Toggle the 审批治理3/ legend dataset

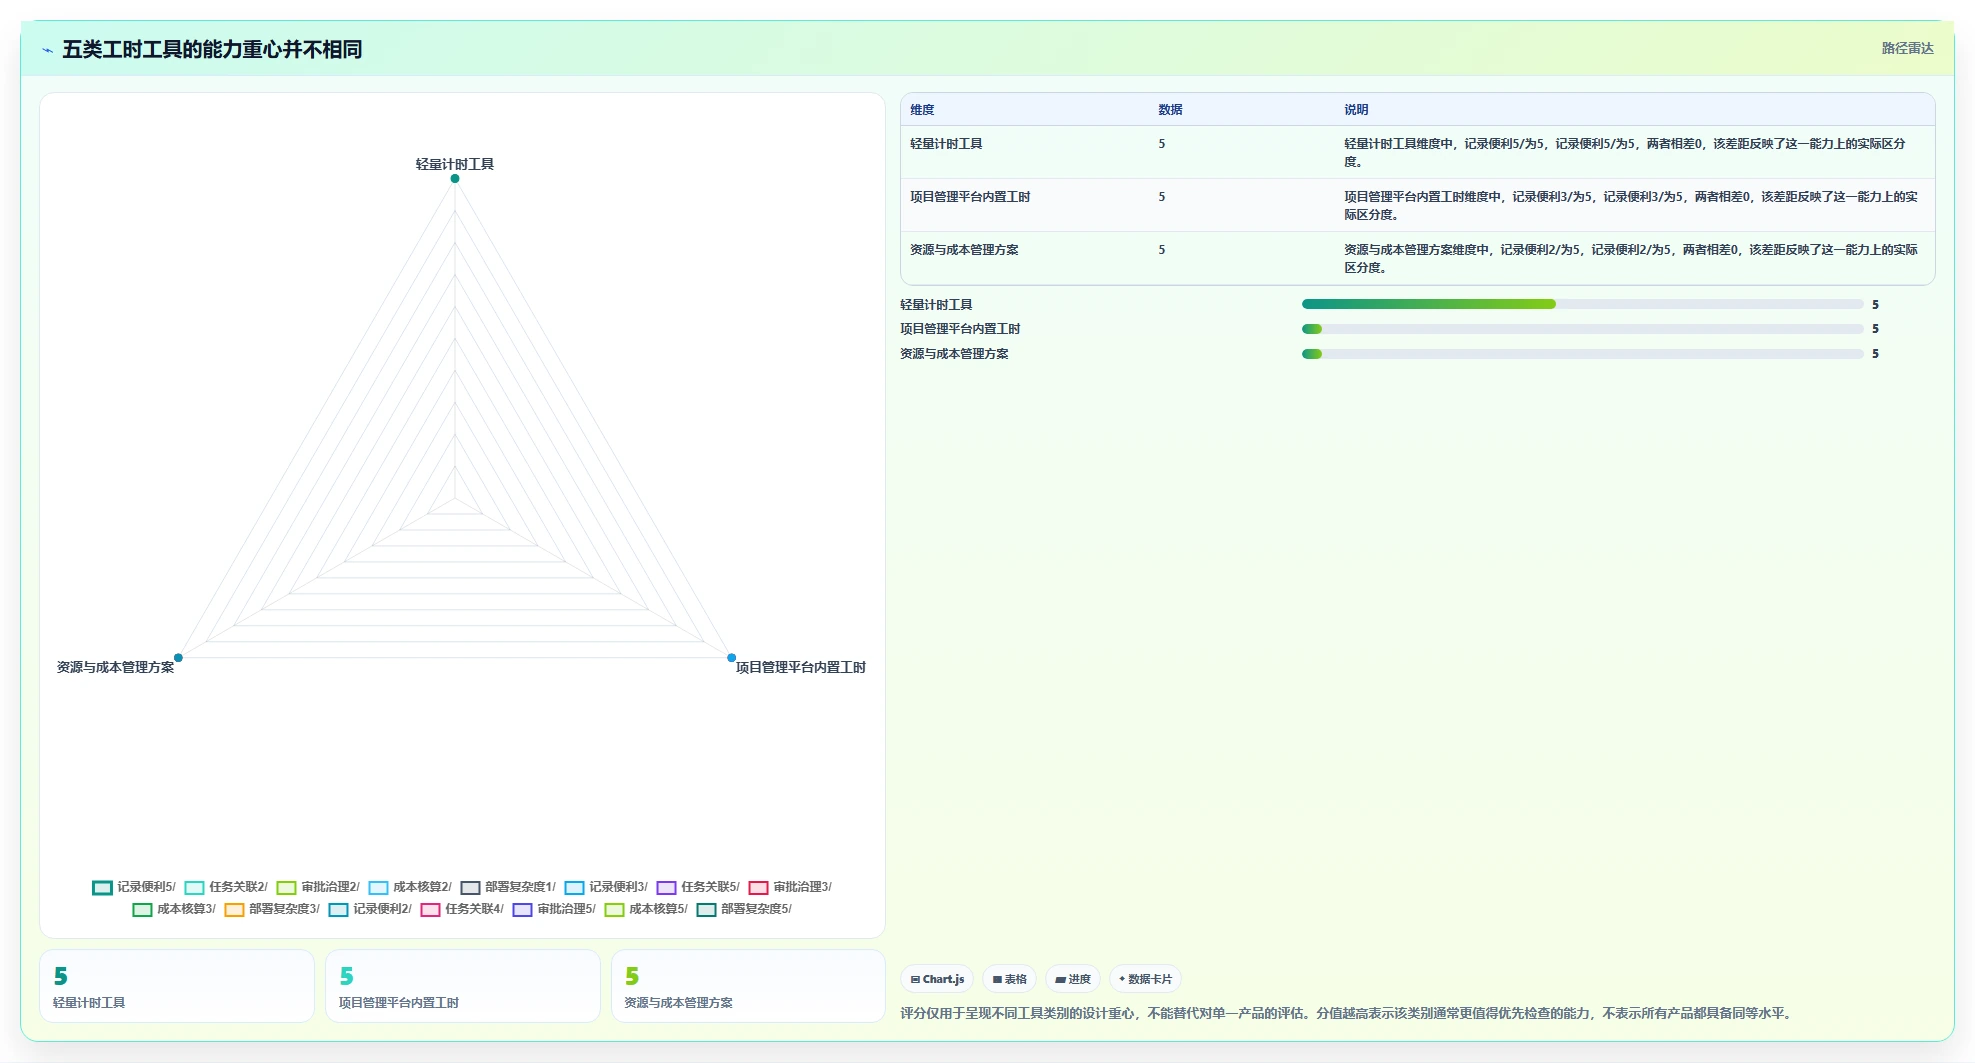pos(790,887)
